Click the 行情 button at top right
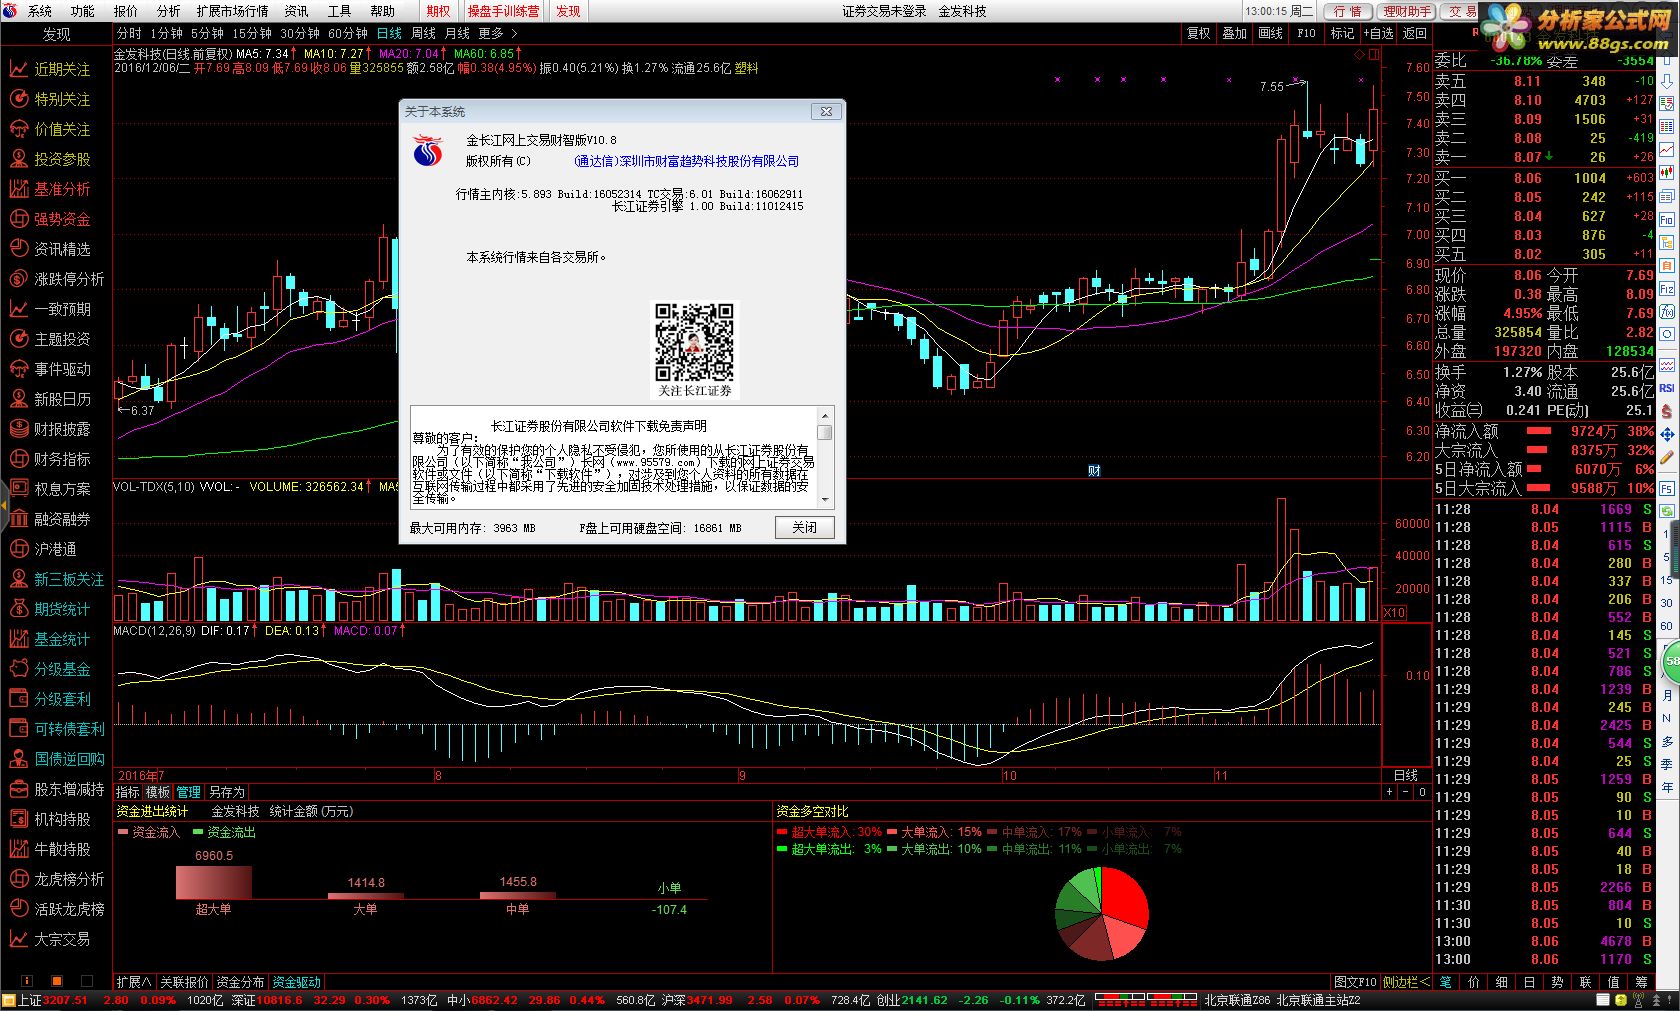 tap(1348, 11)
